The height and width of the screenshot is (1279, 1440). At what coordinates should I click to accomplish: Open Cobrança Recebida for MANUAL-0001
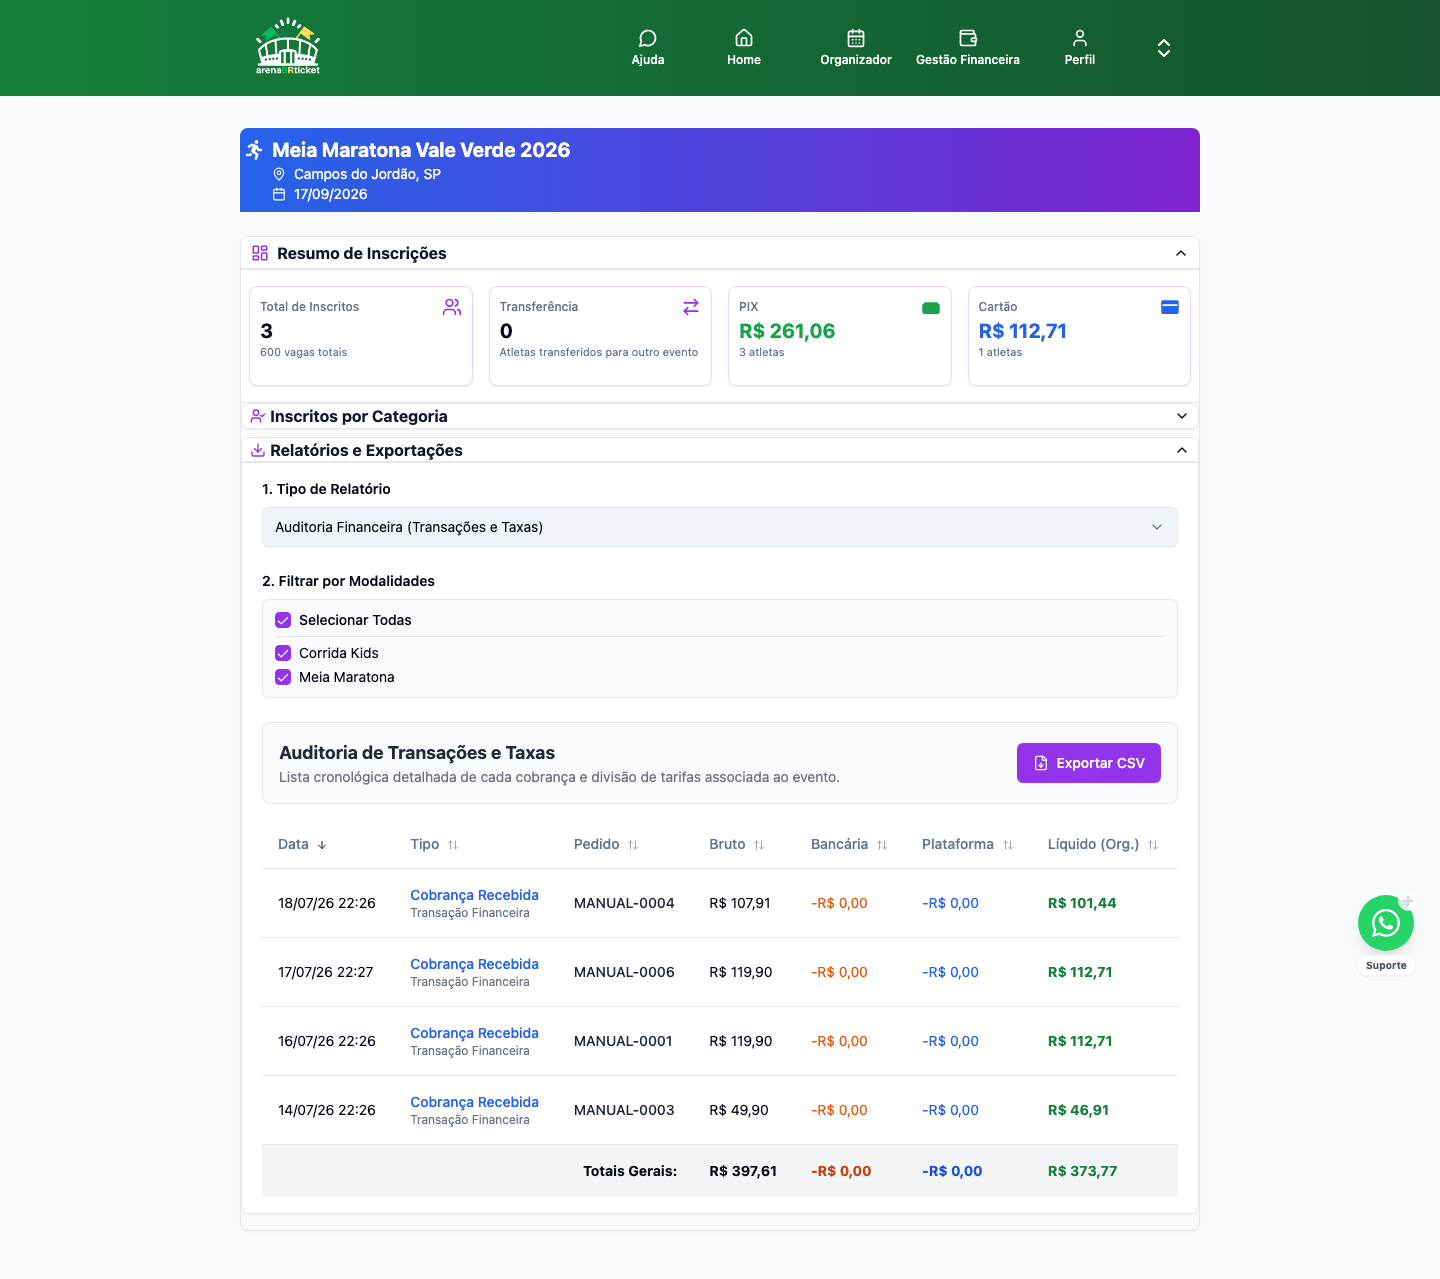[474, 1033]
